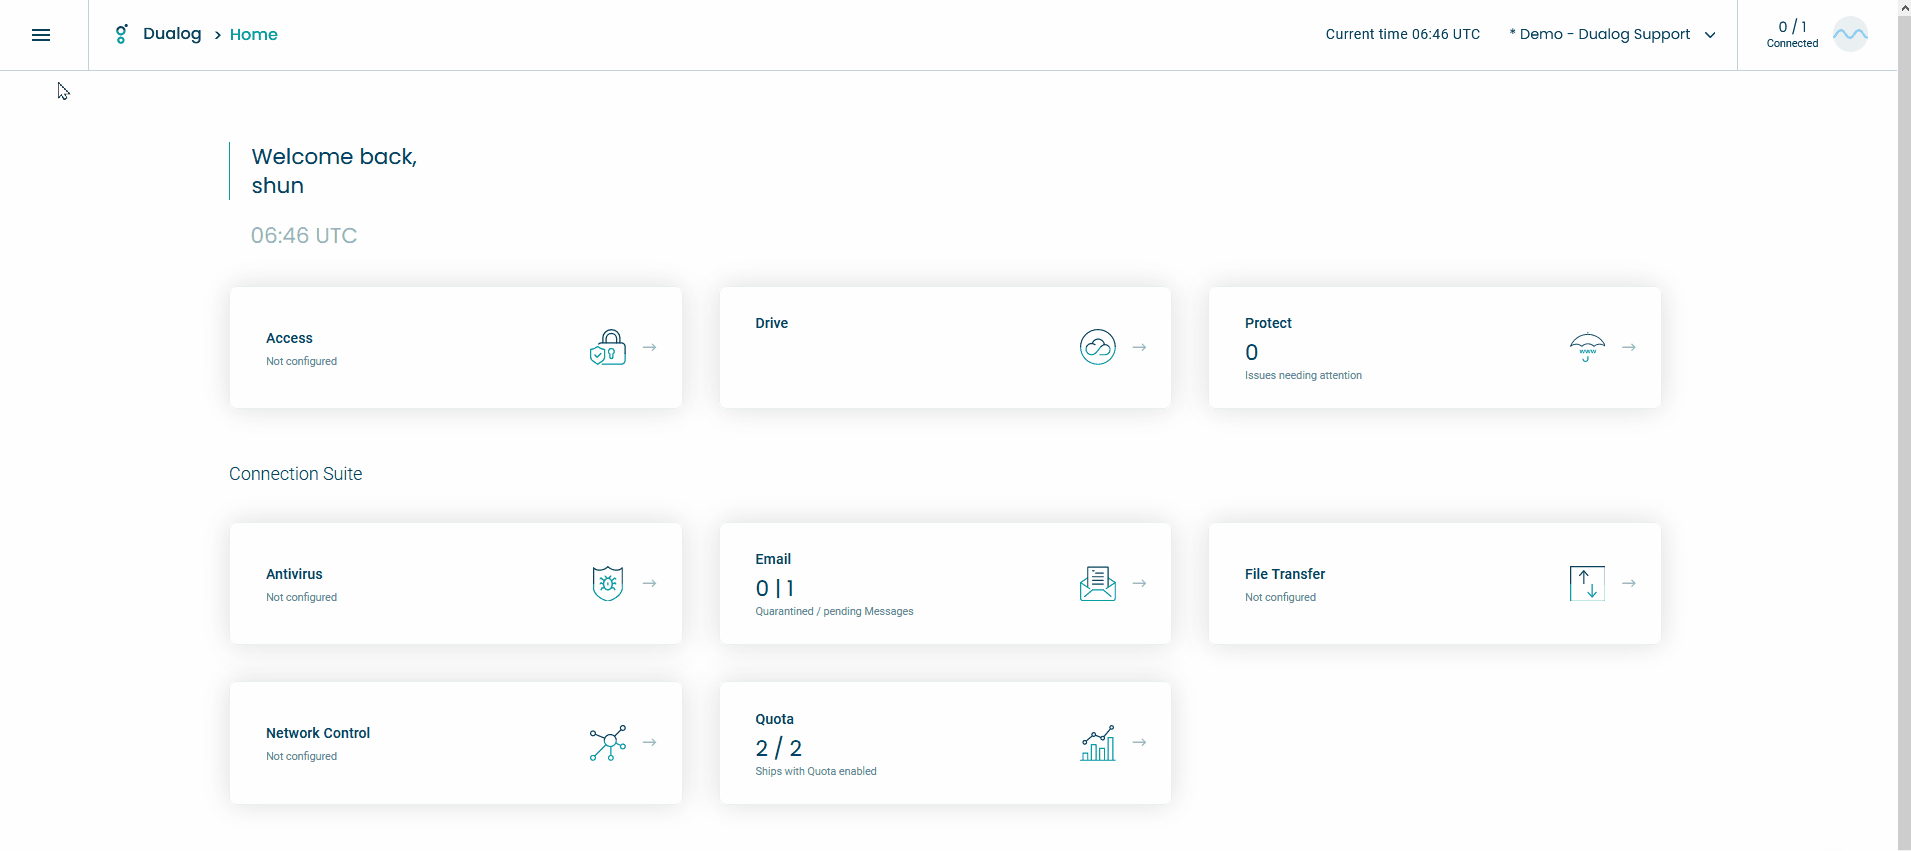Click the 0 / 1 Connected indicator

(1792, 34)
